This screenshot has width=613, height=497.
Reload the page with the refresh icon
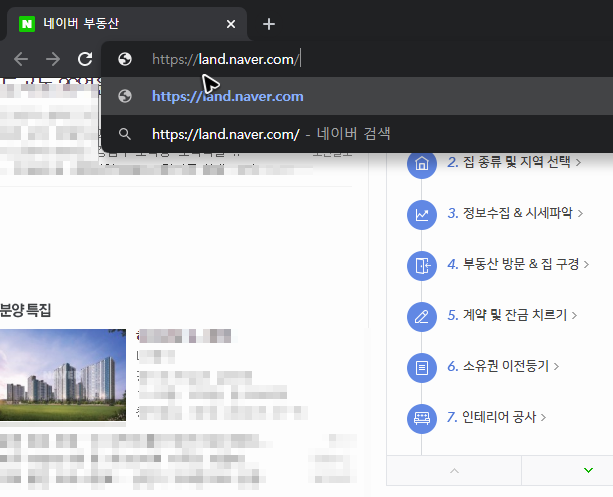pos(85,59)
